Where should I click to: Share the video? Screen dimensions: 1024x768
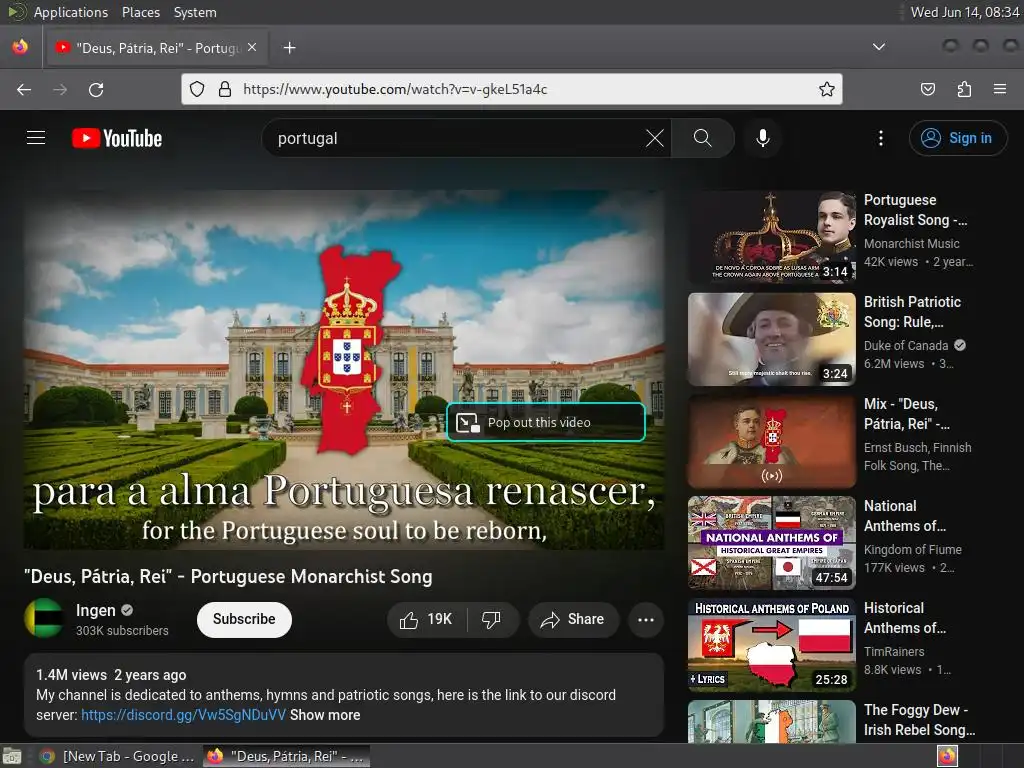pyautogui.click(x=573, y=619)
